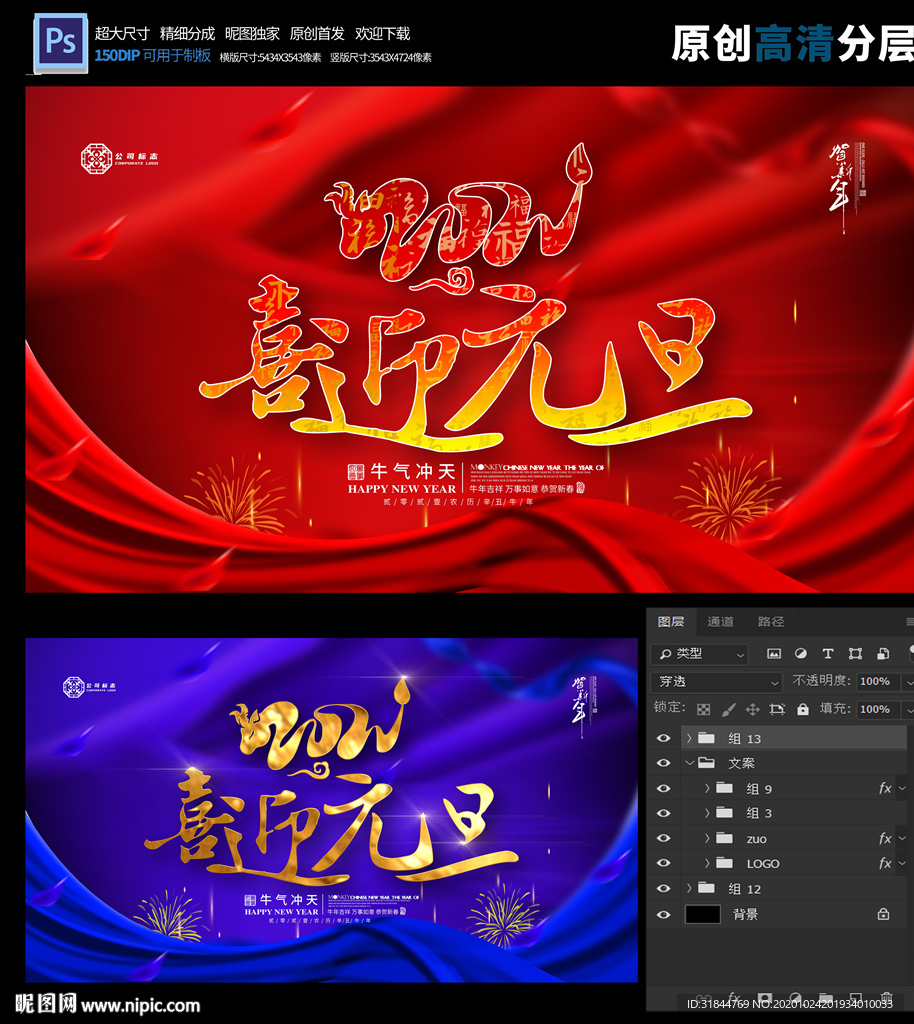Lock image pixels with the brush lock icon
Screen dimensions: 914x1024
727,710
